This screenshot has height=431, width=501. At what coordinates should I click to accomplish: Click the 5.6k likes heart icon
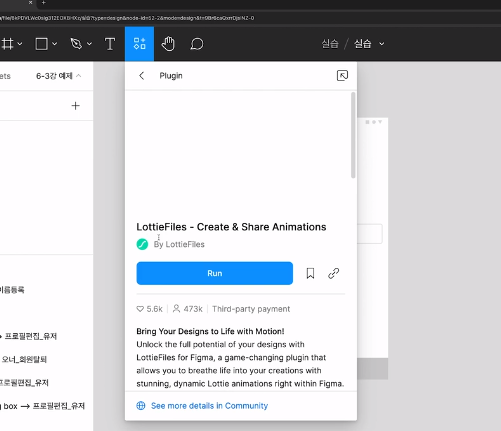click(x=140, y=309)
